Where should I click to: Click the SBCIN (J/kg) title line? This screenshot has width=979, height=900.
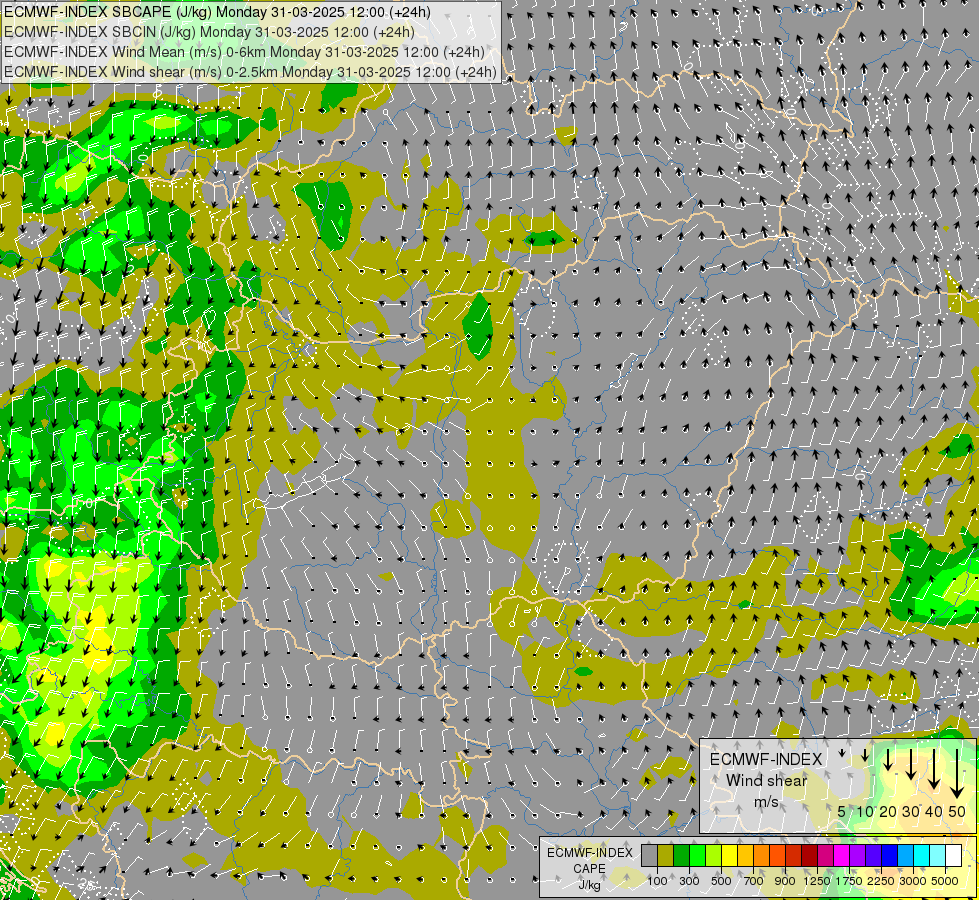click(x=209, y=32)
